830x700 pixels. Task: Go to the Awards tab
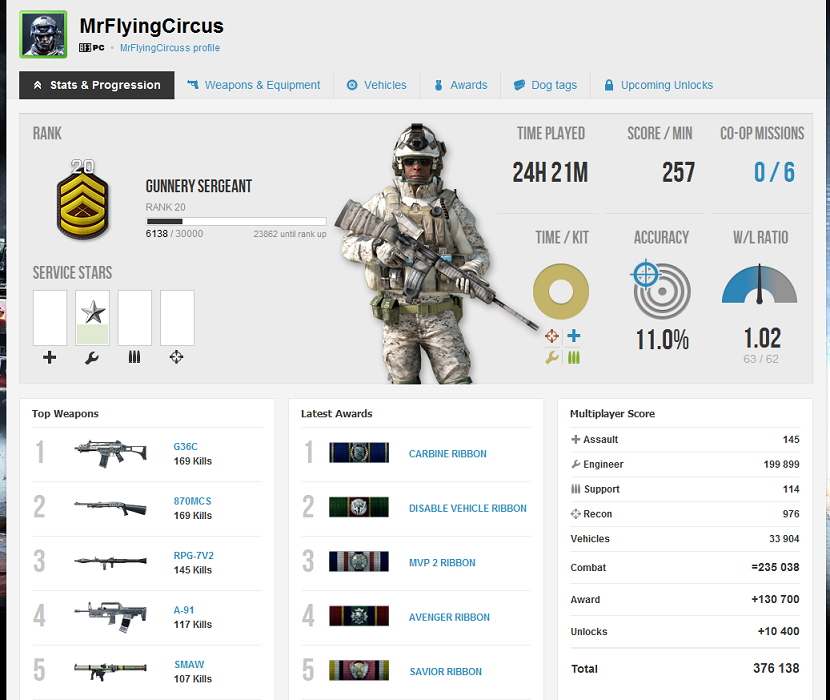tap(461, 85)
